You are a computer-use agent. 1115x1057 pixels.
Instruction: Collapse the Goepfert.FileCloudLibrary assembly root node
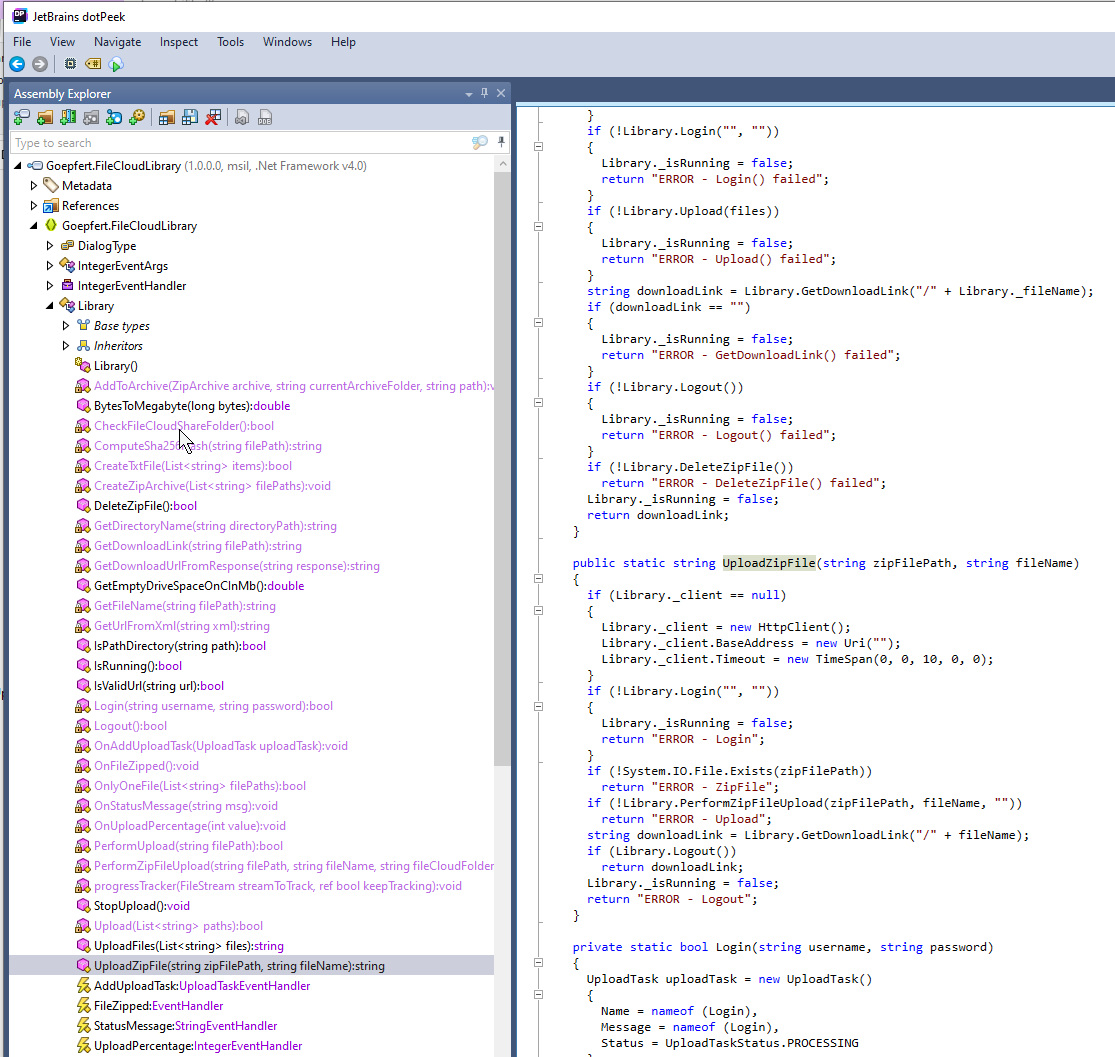18,166
